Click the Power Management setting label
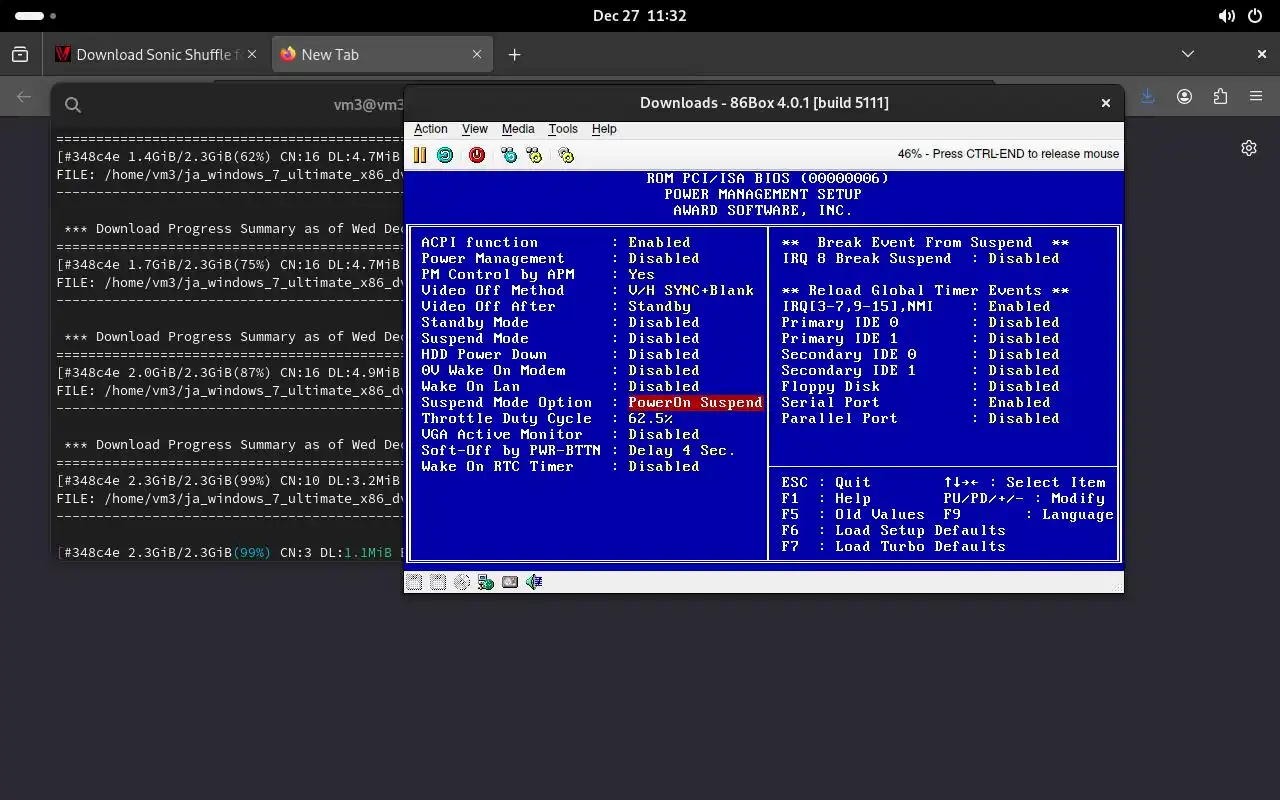This screenshot has width=1280, height=800. point(493,259)
